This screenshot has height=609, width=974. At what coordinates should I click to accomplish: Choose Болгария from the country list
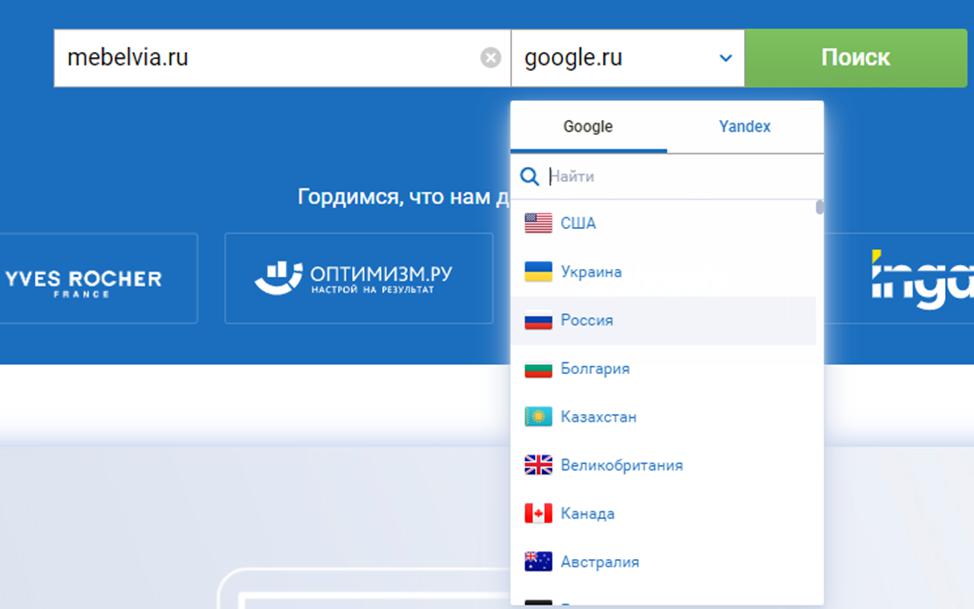coord(663,369)
